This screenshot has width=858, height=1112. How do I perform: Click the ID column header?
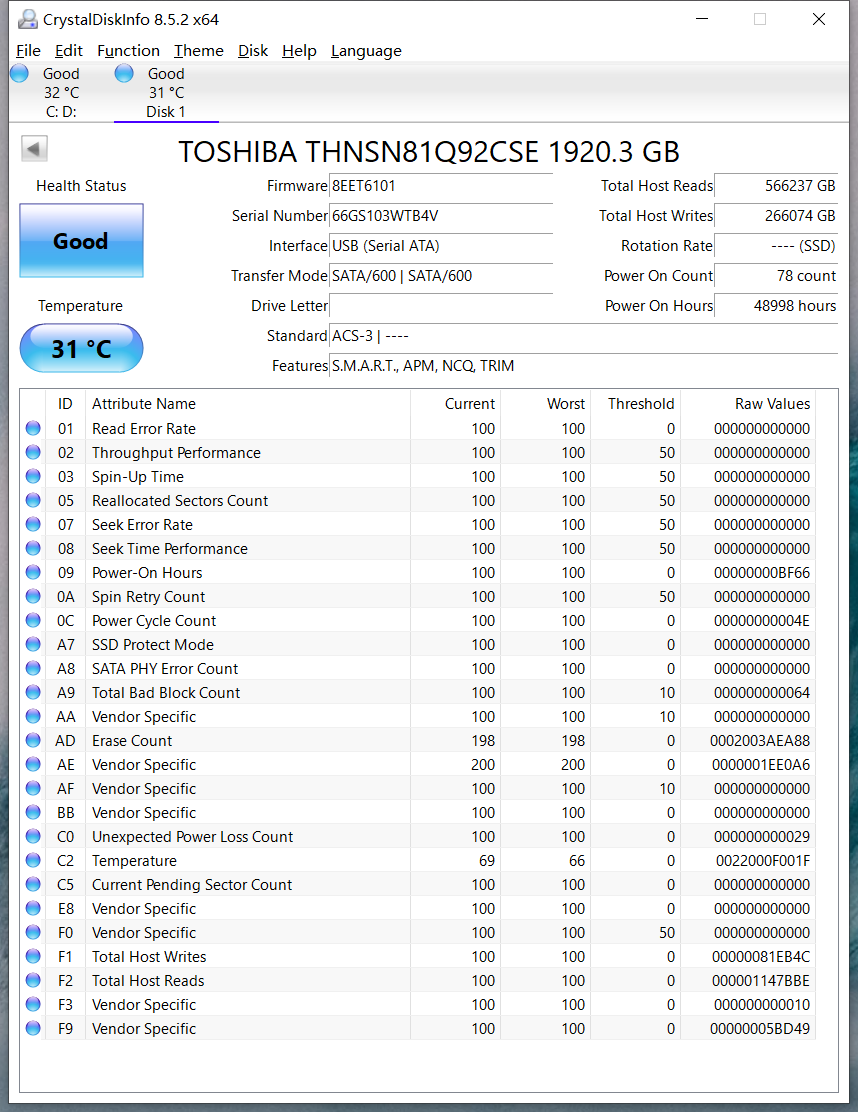click(65, 404)
